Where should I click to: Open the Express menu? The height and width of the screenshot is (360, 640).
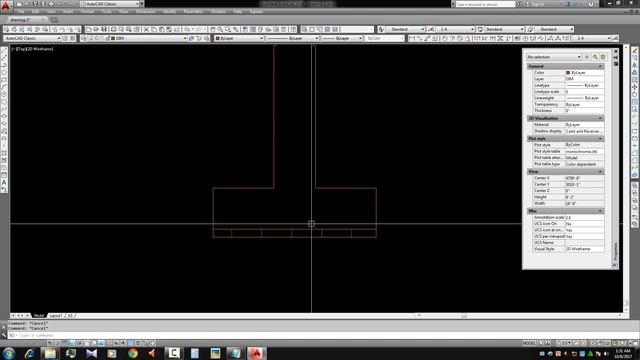click(256, 12)
